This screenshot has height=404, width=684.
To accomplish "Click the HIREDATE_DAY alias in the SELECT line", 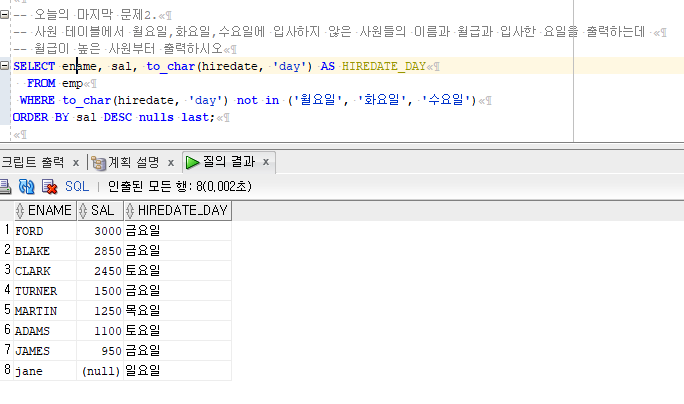I will (x=384, y=66).
